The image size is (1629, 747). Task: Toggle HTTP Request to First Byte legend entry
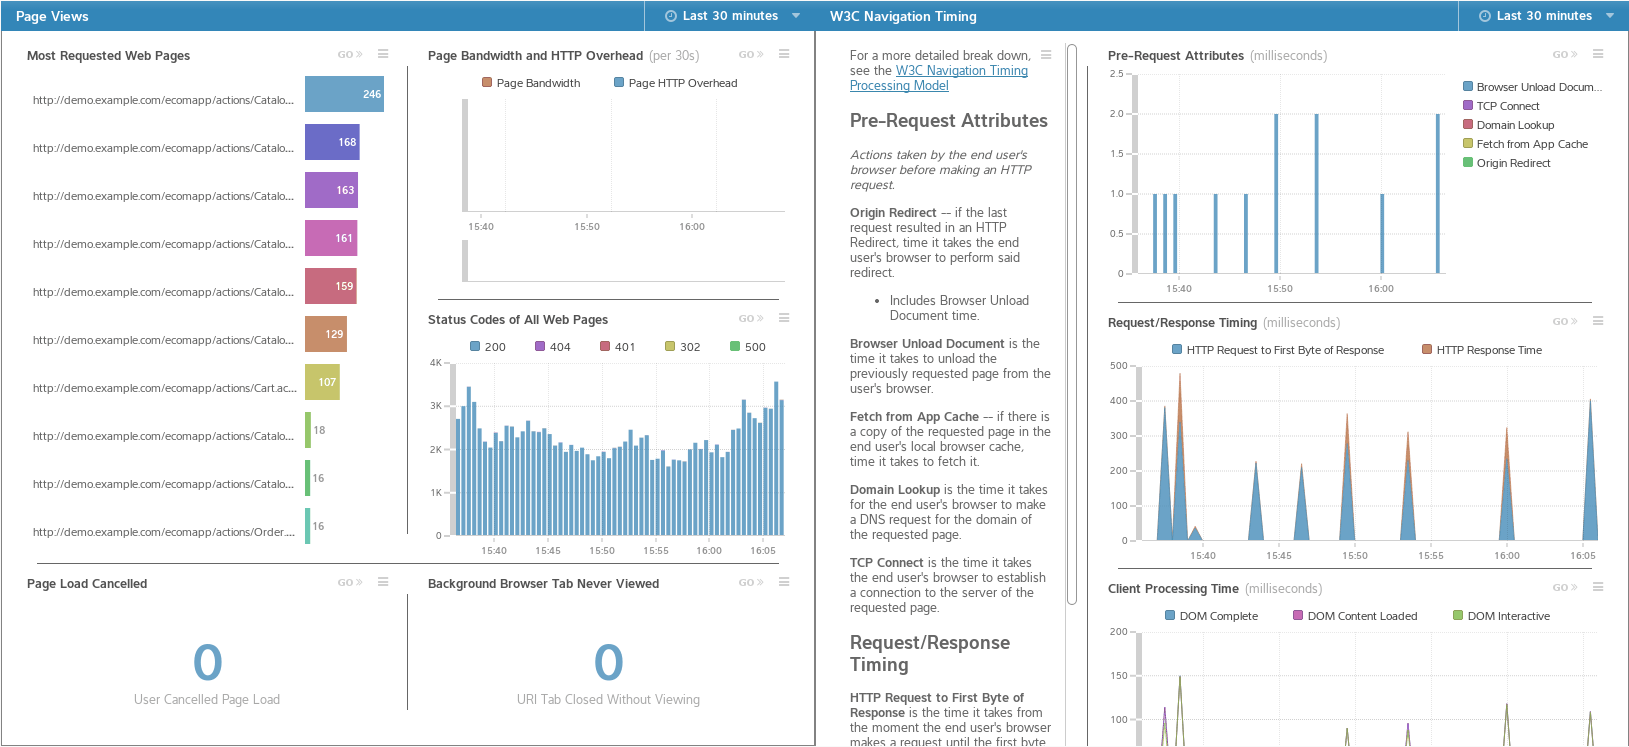pyautogui.click(x=1278, y=350)
